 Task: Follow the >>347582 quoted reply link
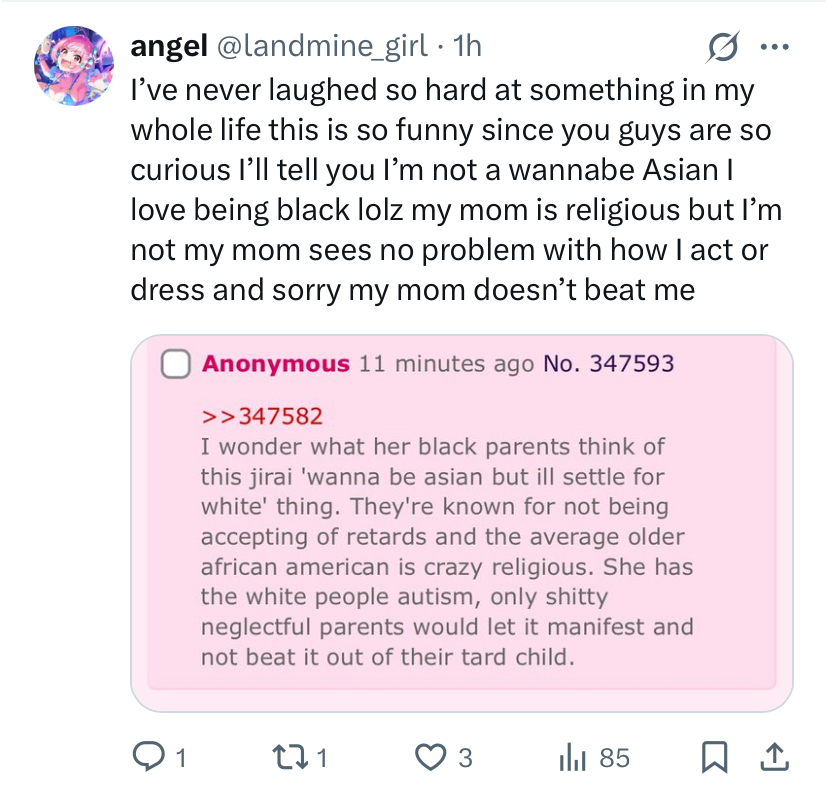point(262,417)
